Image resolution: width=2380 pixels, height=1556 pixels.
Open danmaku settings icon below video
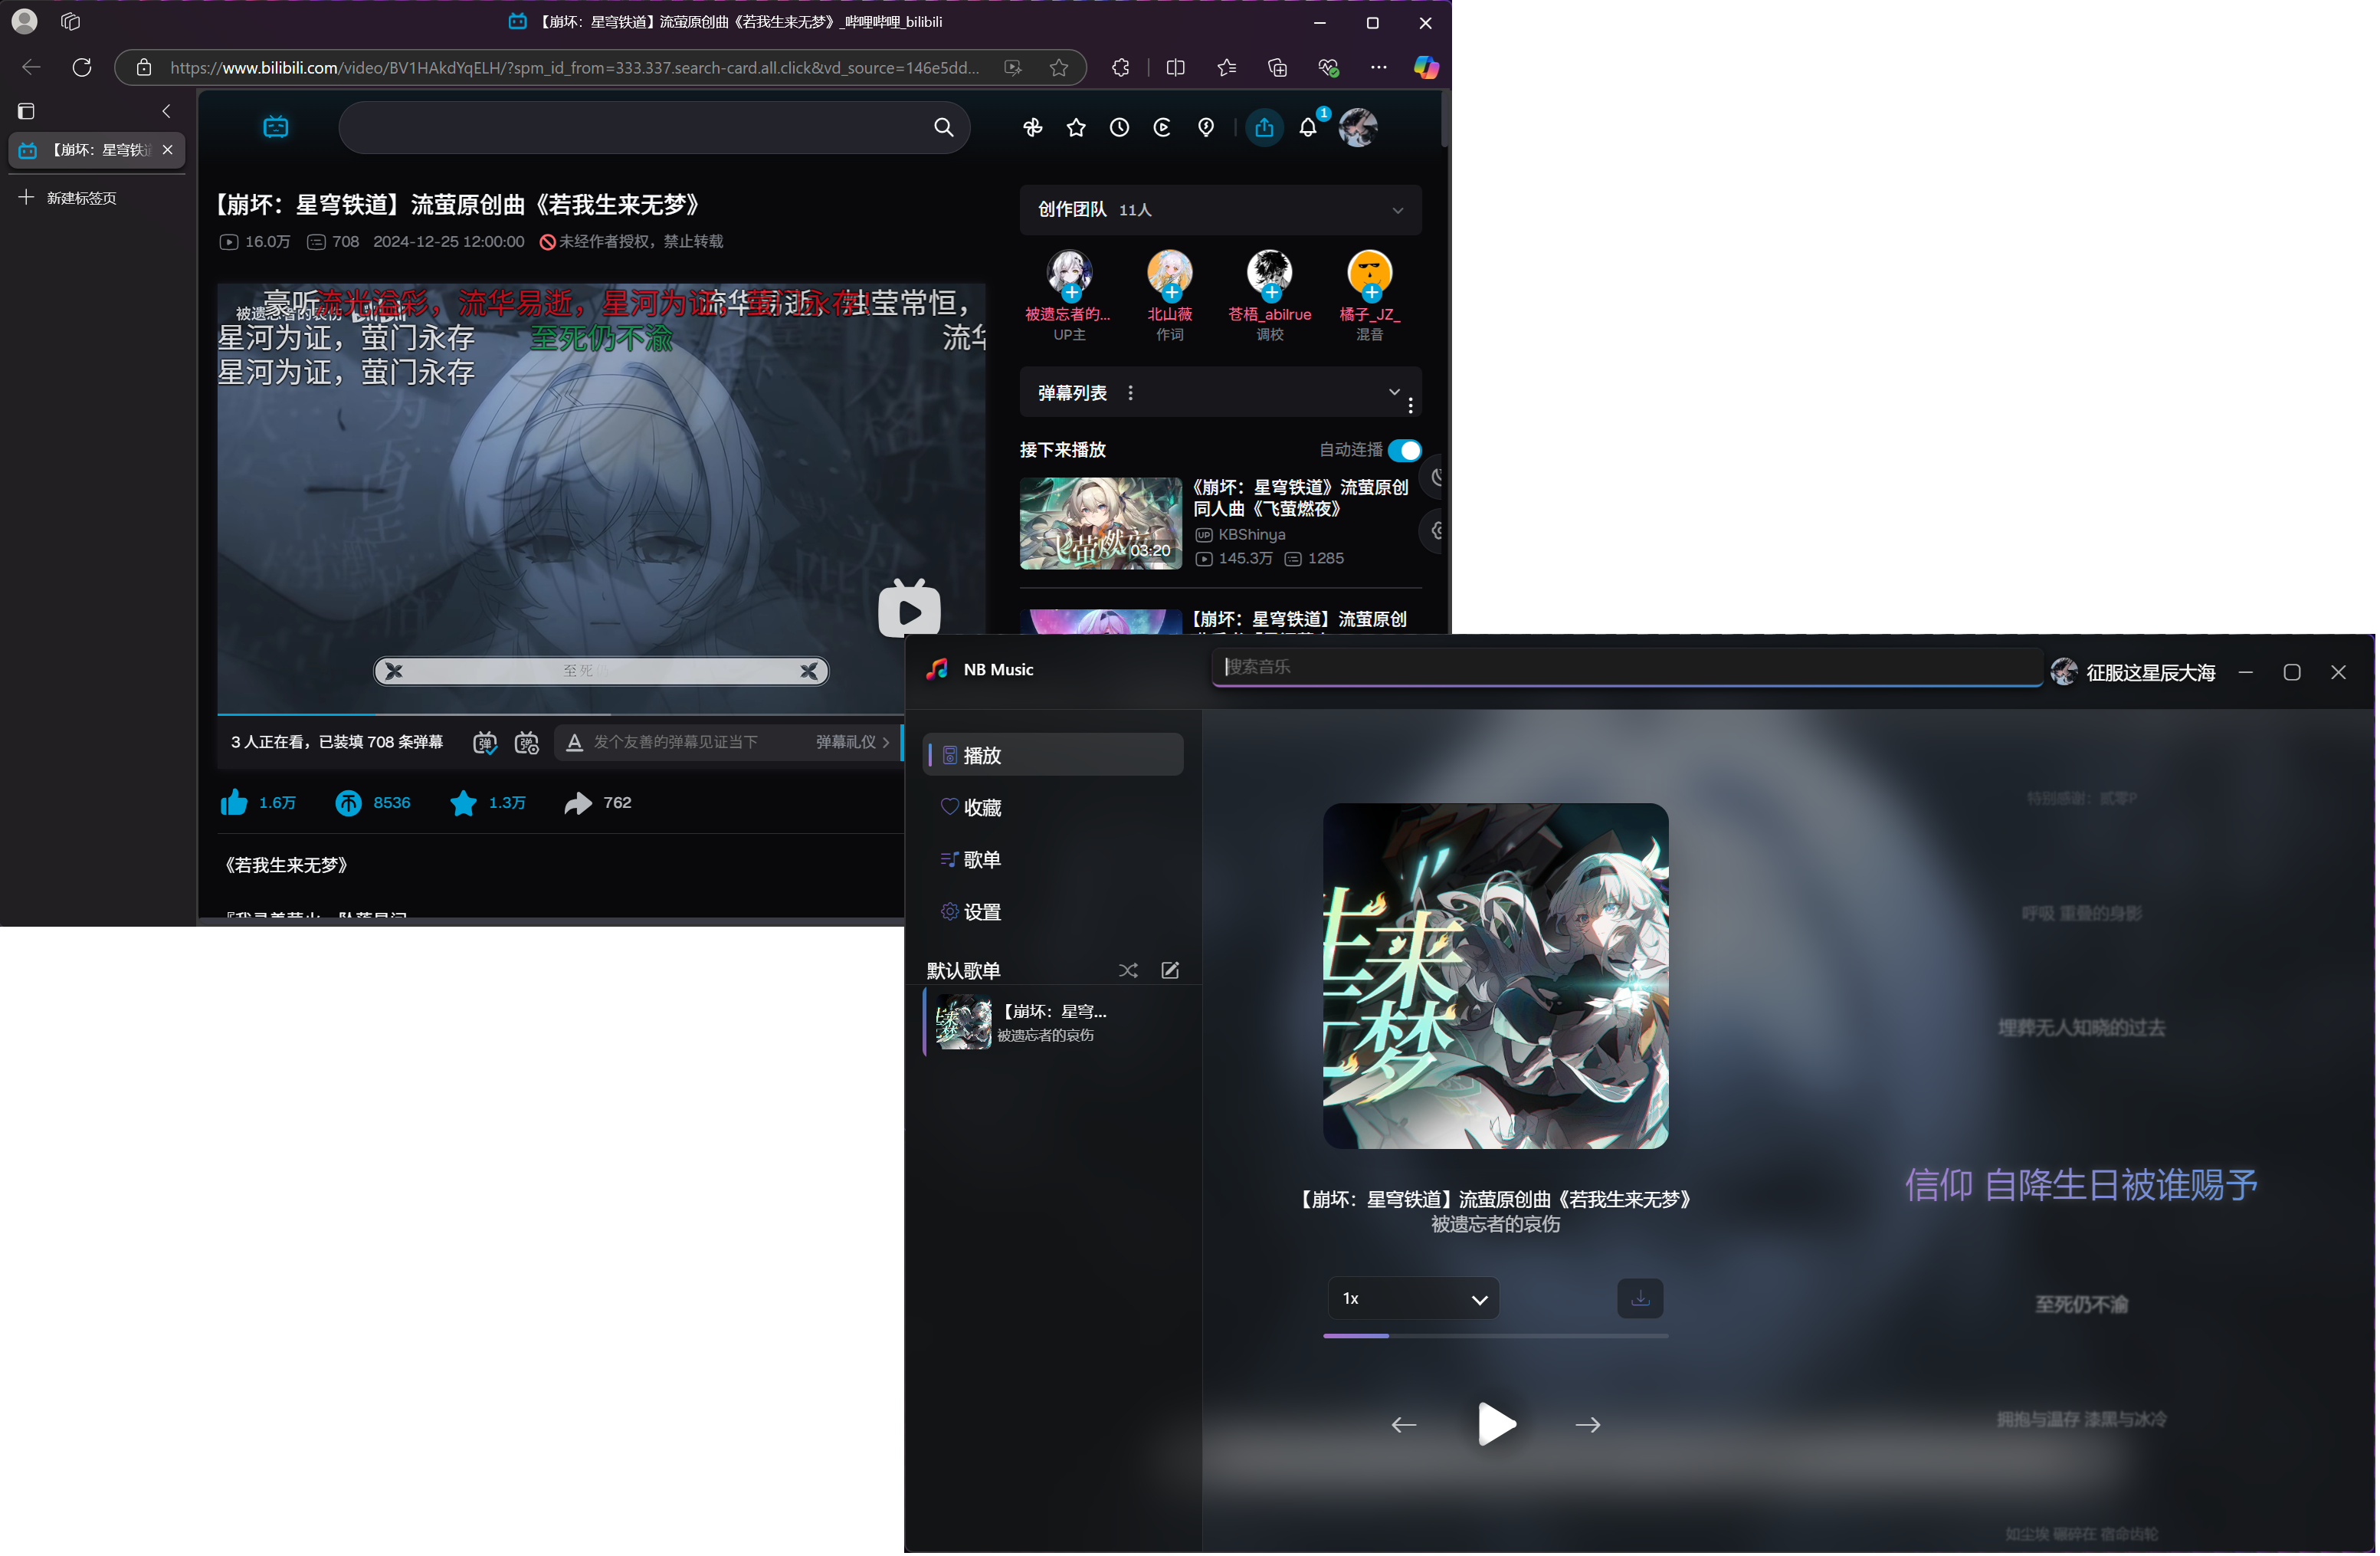527,743
